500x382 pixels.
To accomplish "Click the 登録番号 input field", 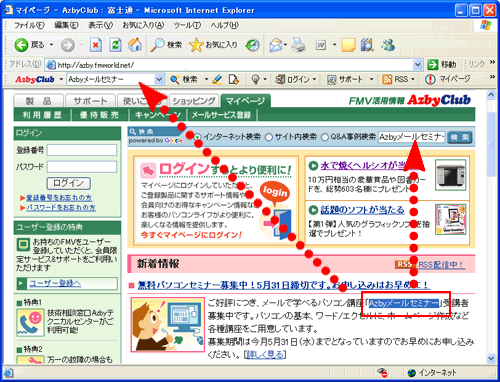I will (x=82, y=150).
